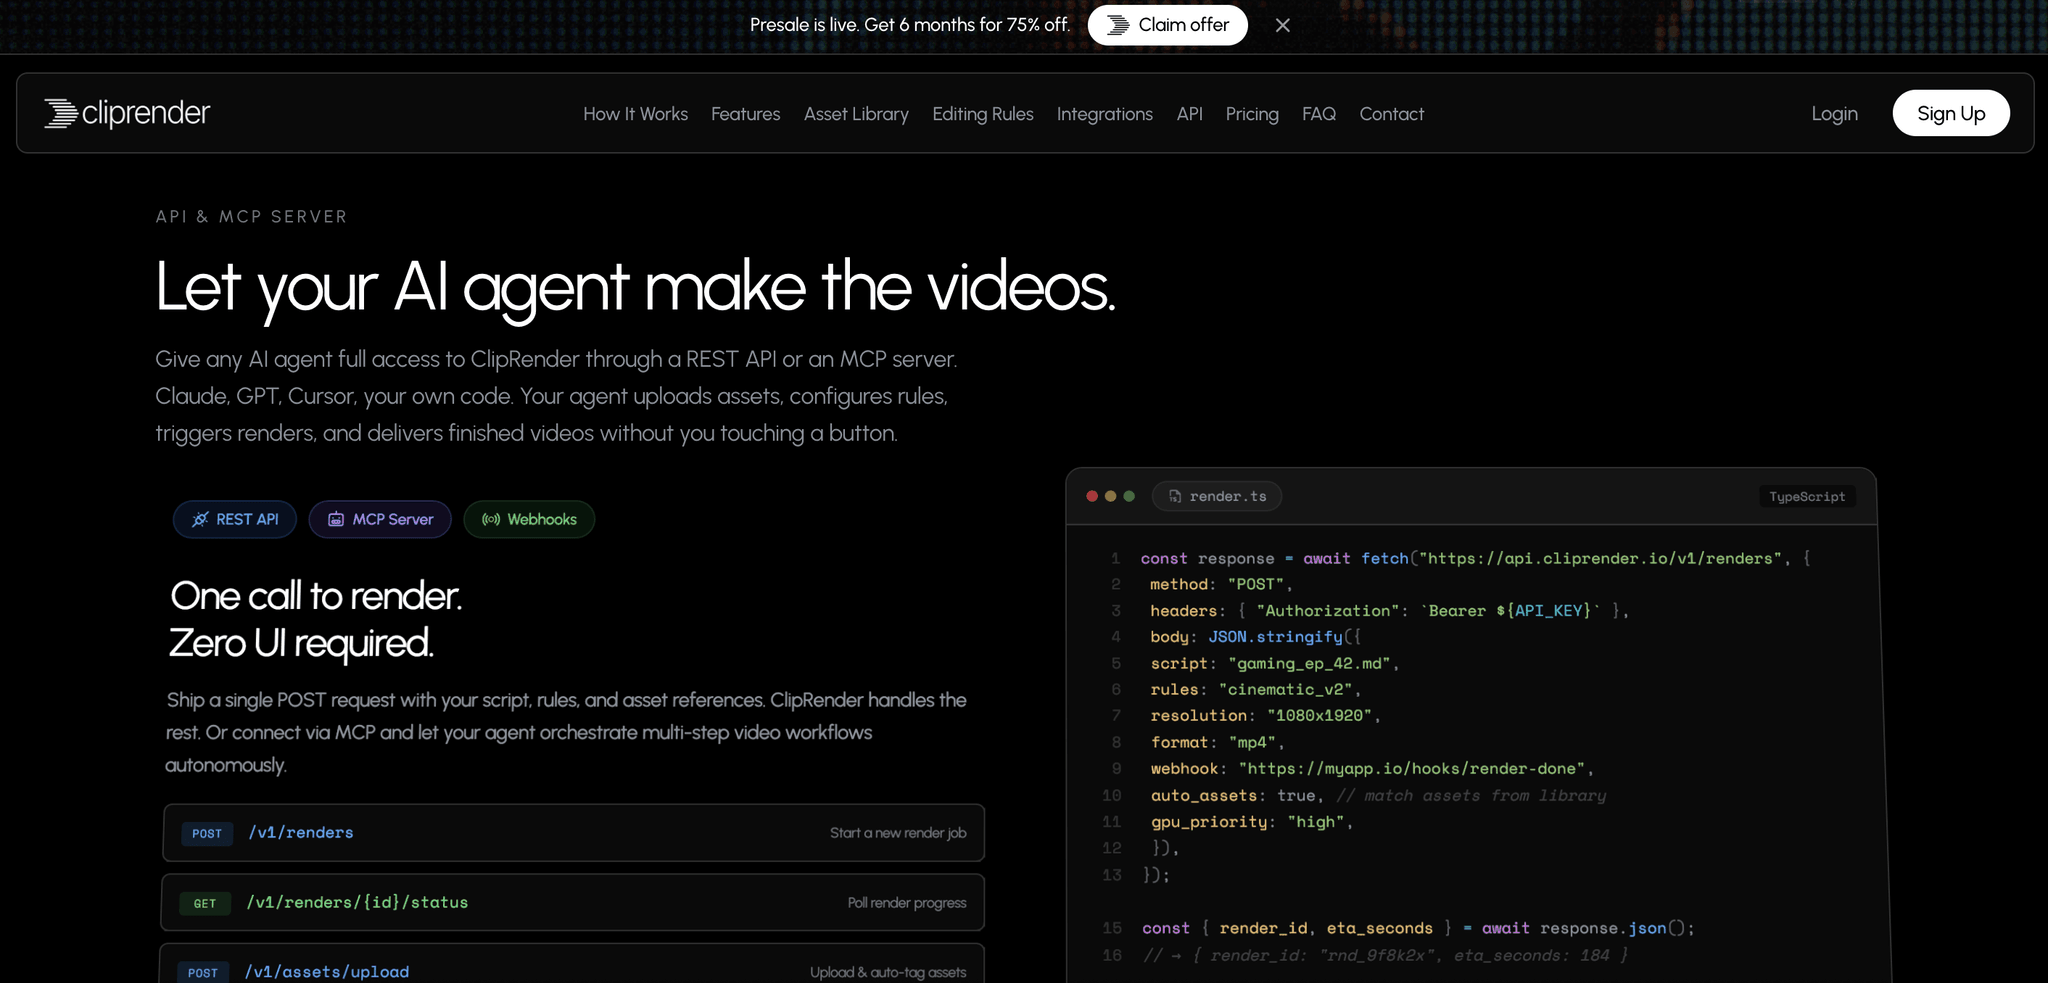Image resolution: width=2048 pixels, height=983 pixels.
Task: Click the POST /v1/renders endpoint row
Action: click(573, 833)
